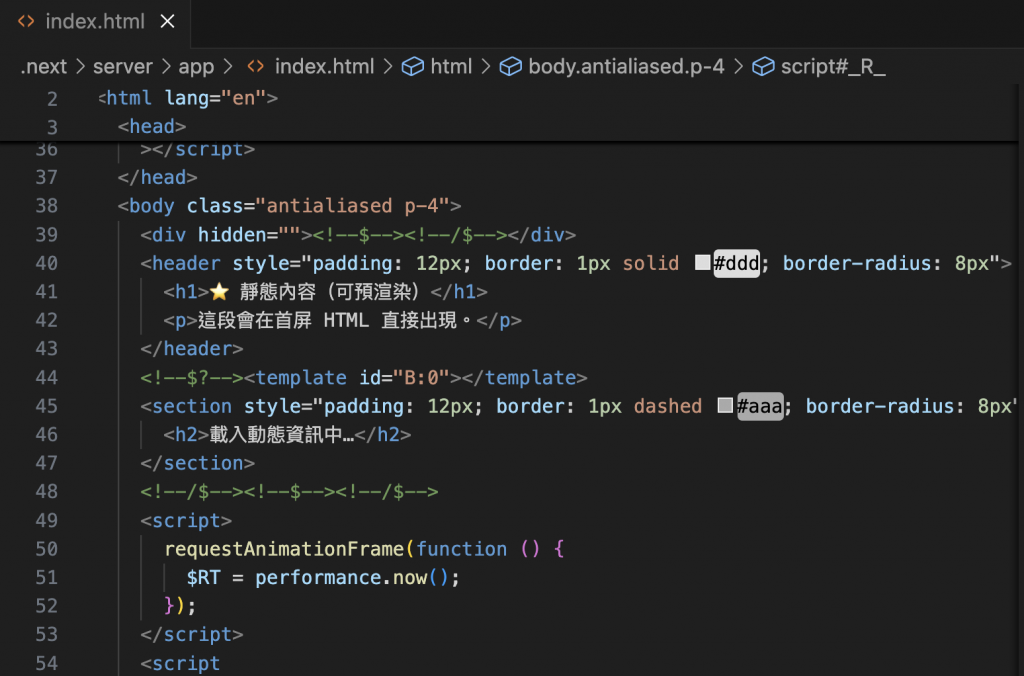Select the index.html editor tab
Viewport: 1024px width, 676px height.
pos(95,22)
